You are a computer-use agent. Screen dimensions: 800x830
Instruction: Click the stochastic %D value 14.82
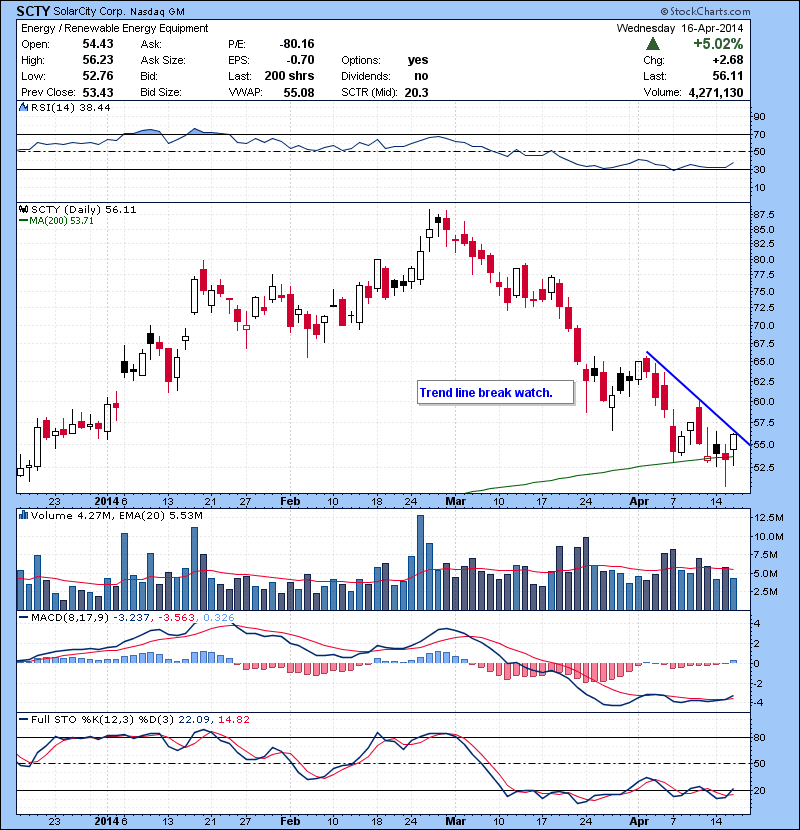pos(233,719)
